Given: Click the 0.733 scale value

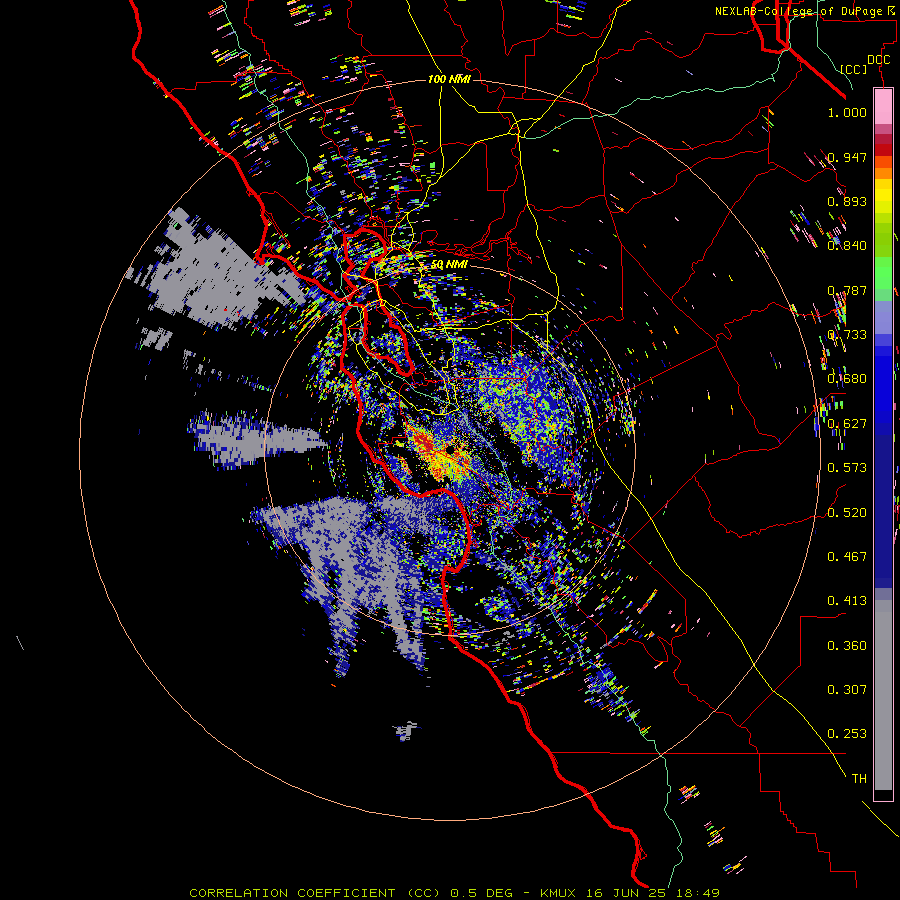Looking at the screenshot, I should click(847, 335).
